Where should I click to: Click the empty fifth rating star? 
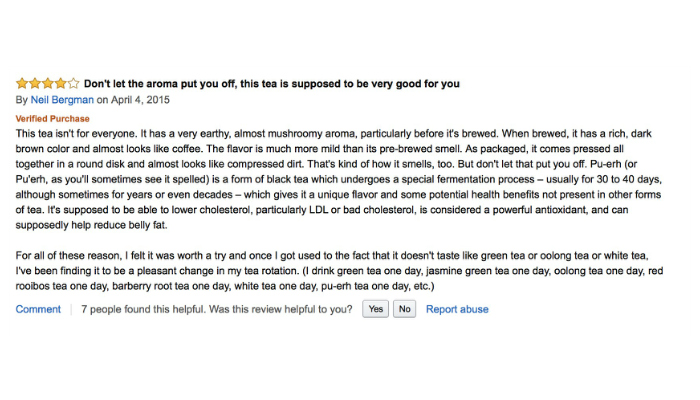click(72, 83)
